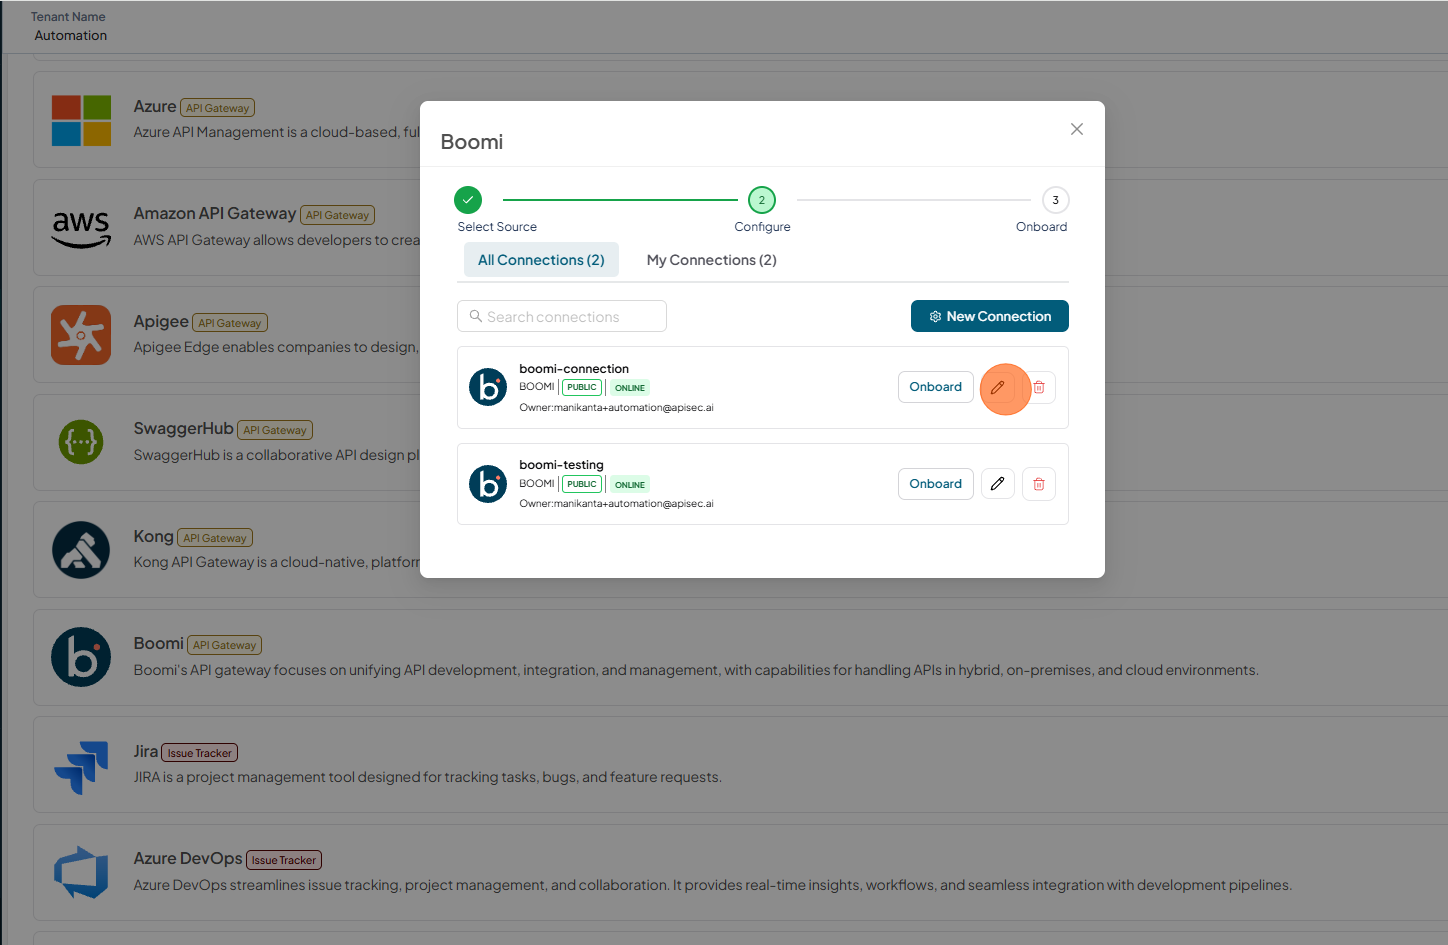Click the Kong logo icon
This screenshot has width=1448, height=945.
tap(81, 550)
